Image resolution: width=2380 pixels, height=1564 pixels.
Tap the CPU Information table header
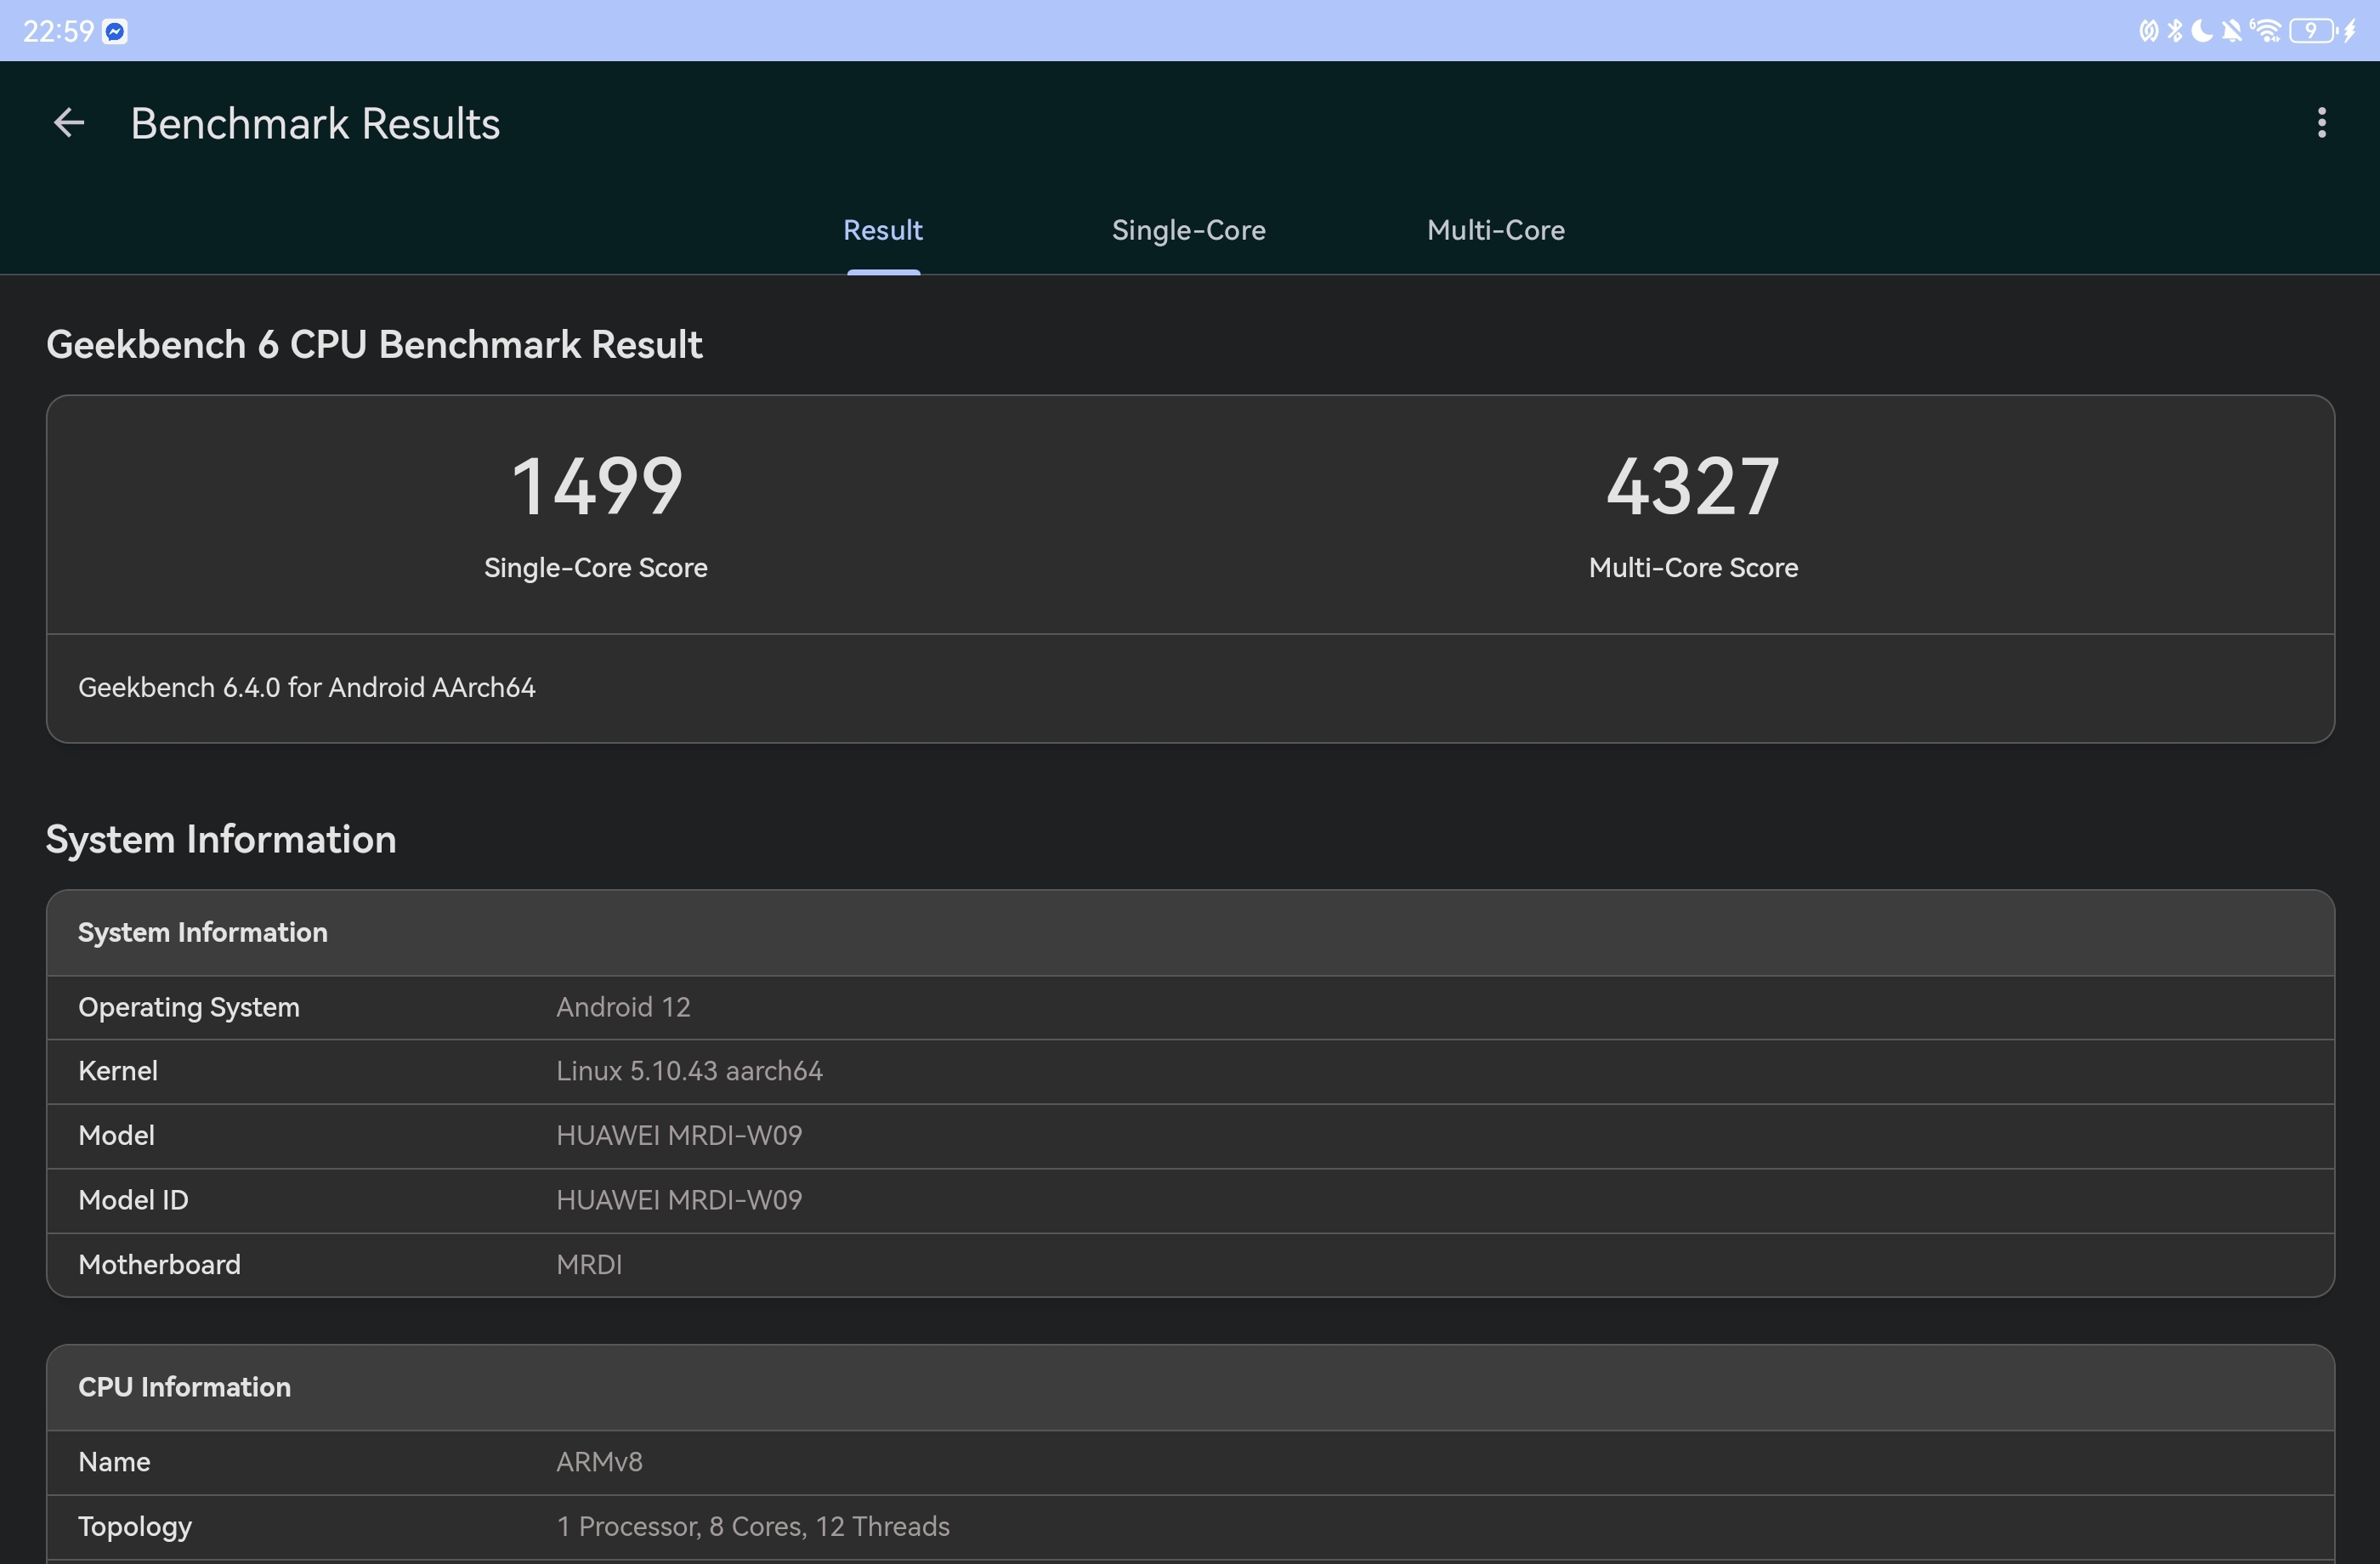(x=1190, y=1388)
